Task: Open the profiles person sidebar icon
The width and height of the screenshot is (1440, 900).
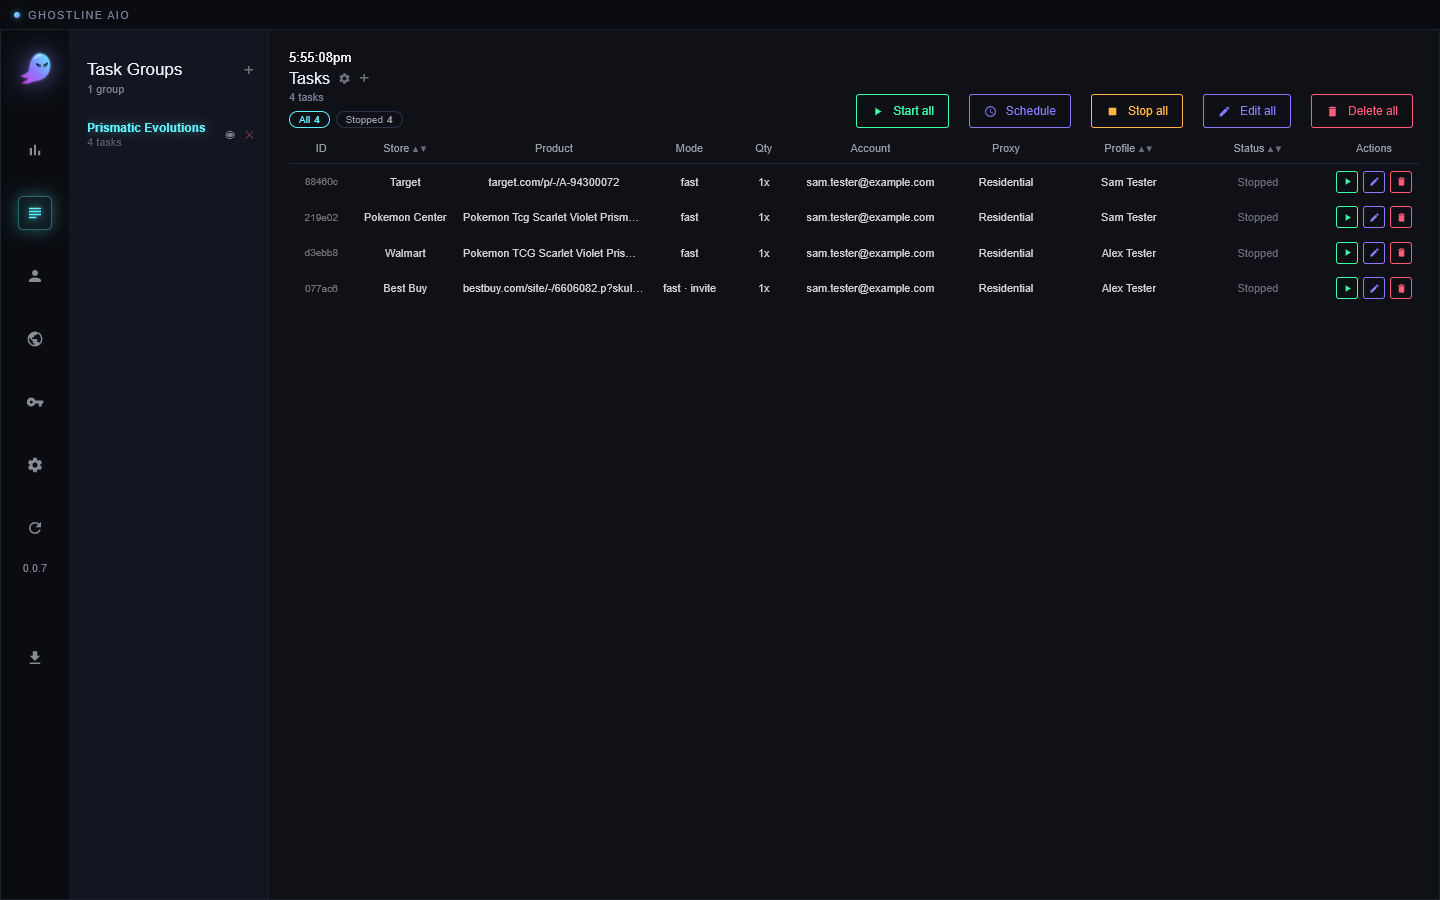Action: (35, 276)
